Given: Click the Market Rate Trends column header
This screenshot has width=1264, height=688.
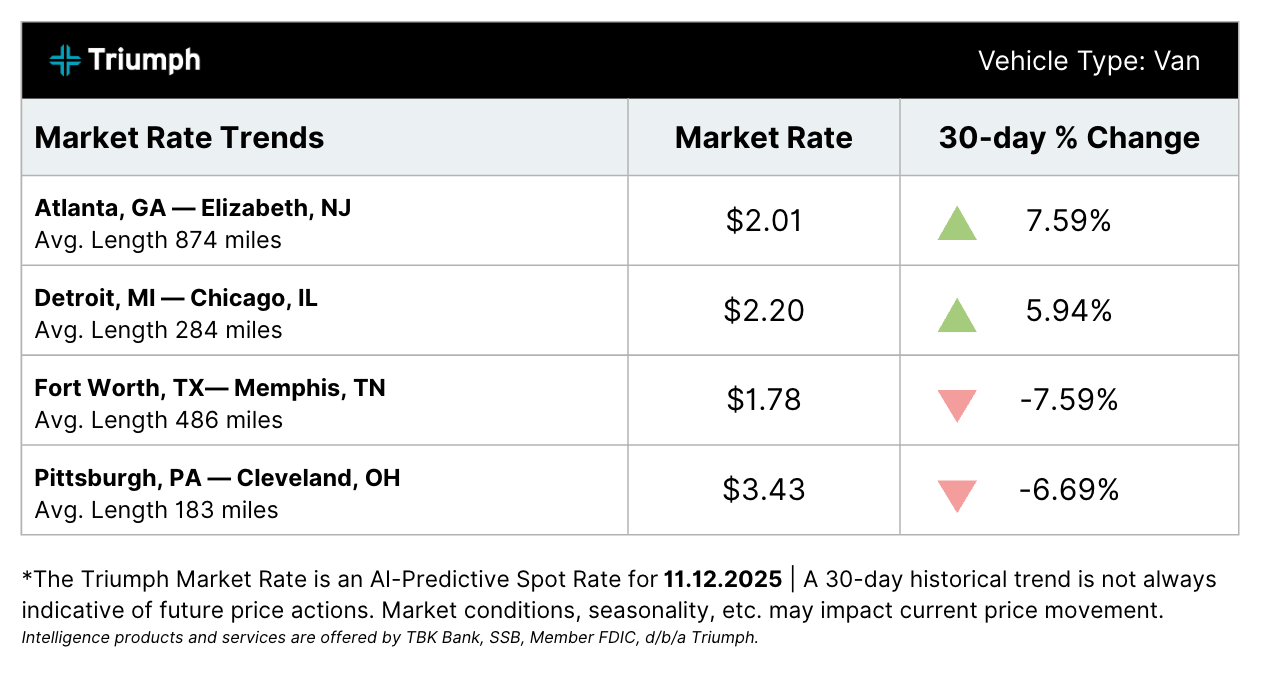Looking at the screenshot, I should pyautogui.click(x=180, y=138).
